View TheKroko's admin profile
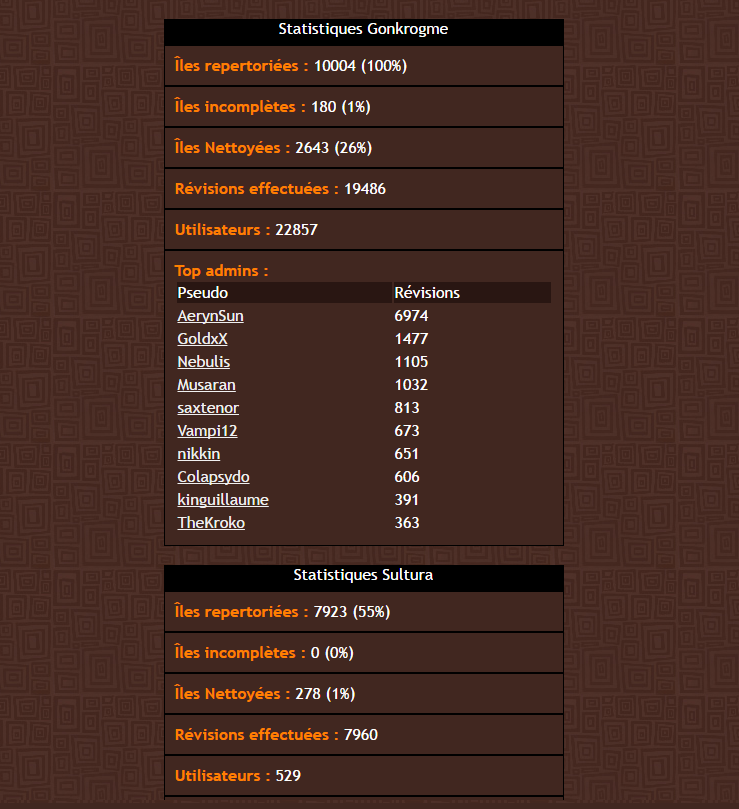Image resolution: width=739 pixels, height=809 pixels. pos(211,523)
